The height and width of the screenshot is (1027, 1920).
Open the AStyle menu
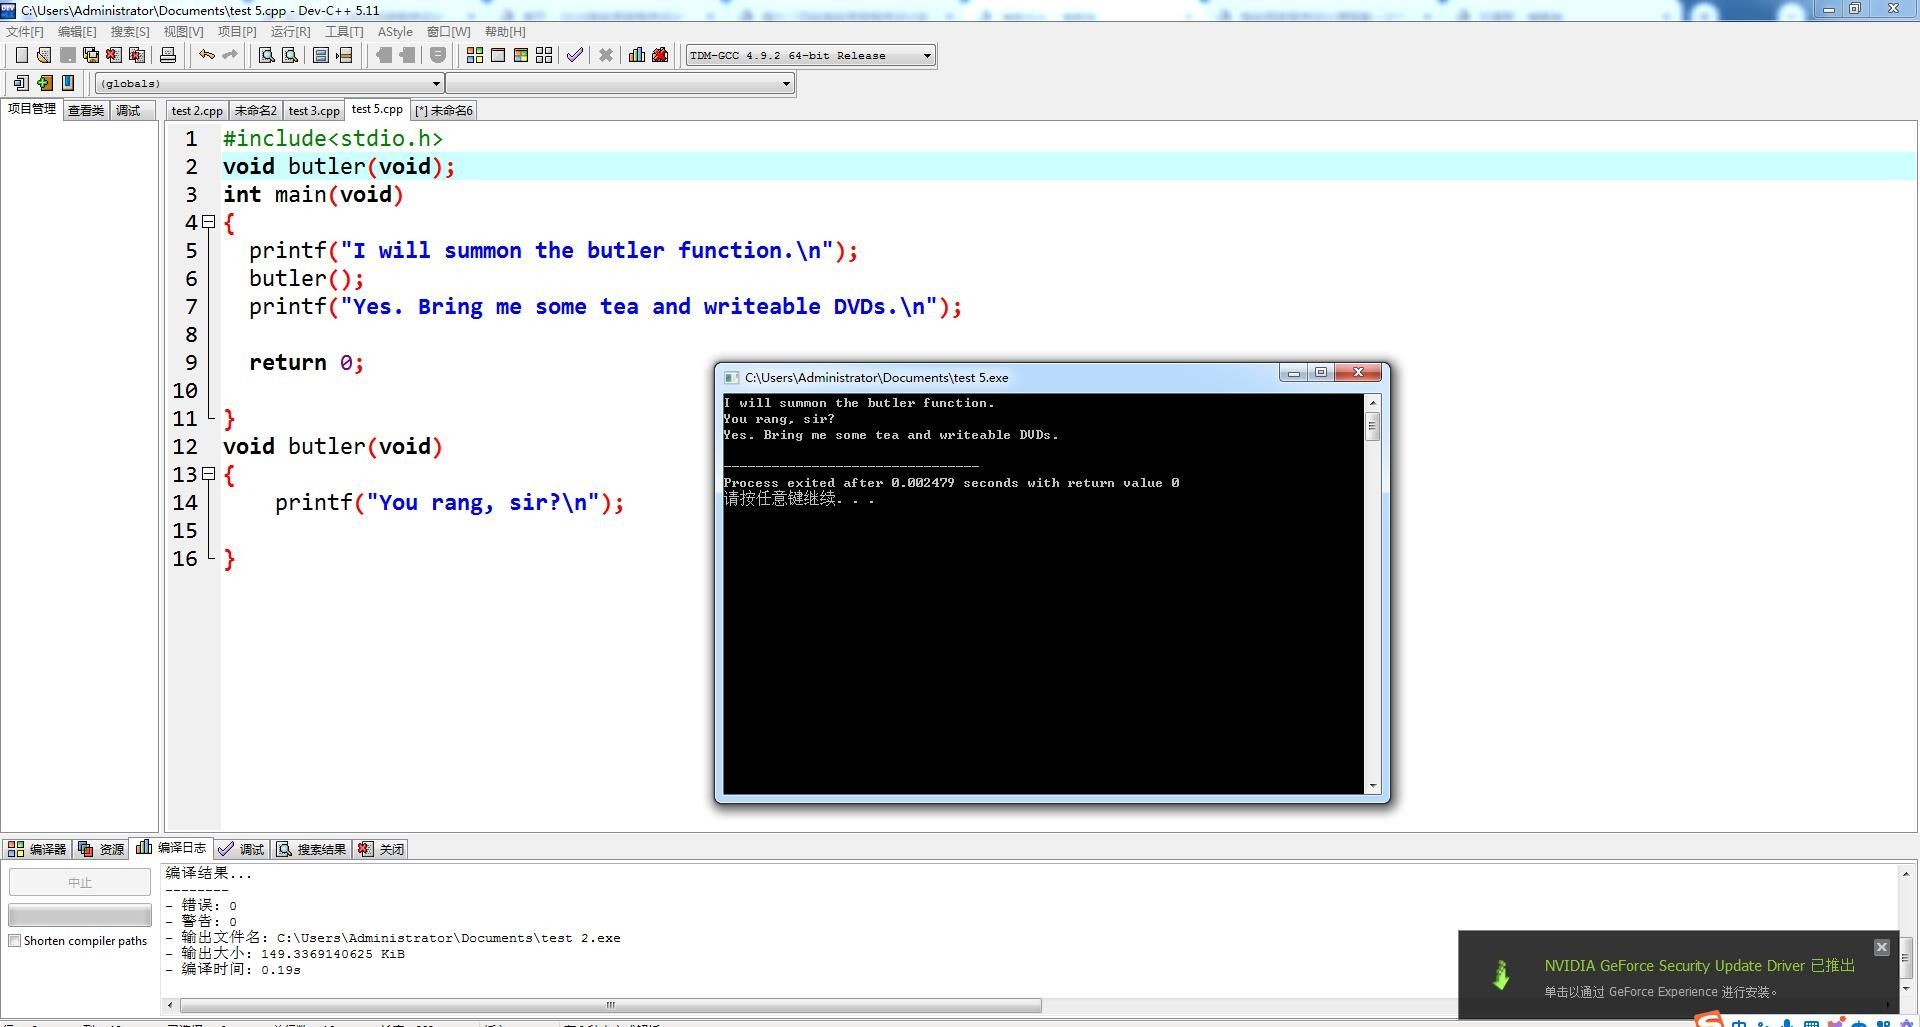(x=395, y=32)
